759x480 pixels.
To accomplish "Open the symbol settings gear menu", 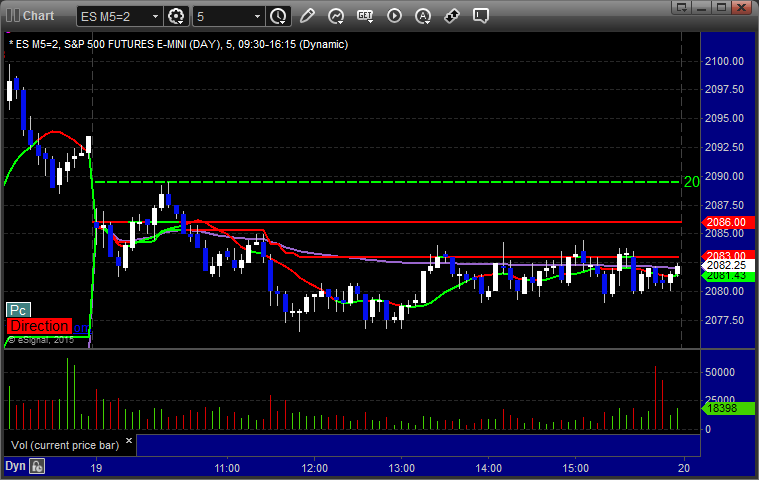I will [x=176, y=16].
